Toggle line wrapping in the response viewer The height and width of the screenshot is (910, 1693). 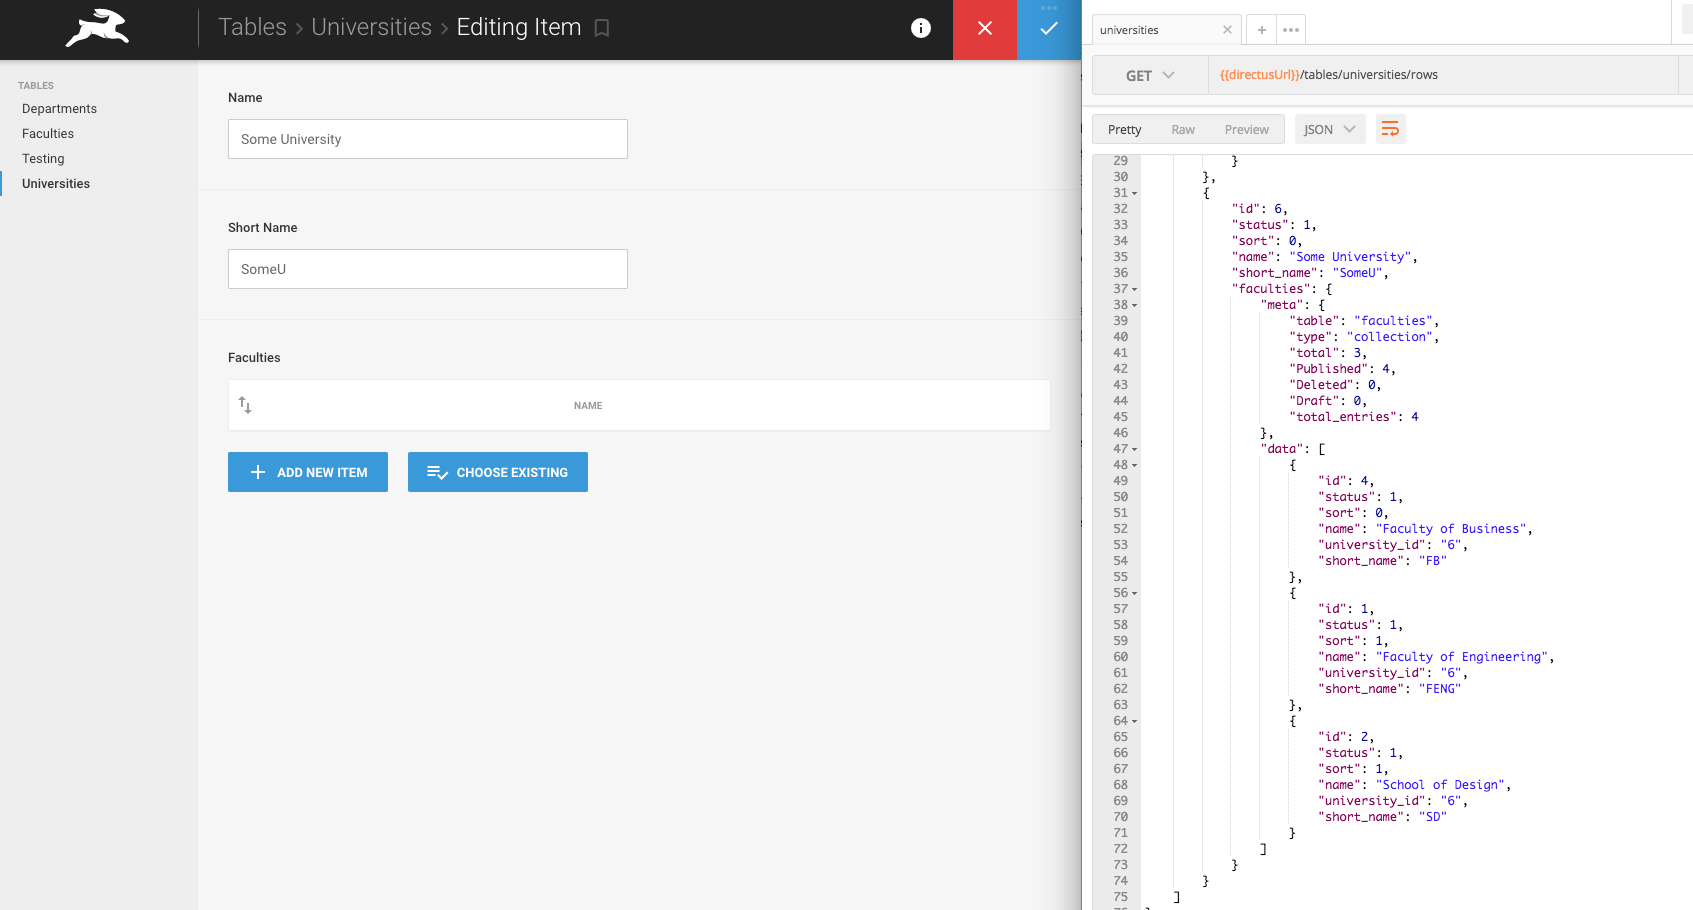point(1390,128)
